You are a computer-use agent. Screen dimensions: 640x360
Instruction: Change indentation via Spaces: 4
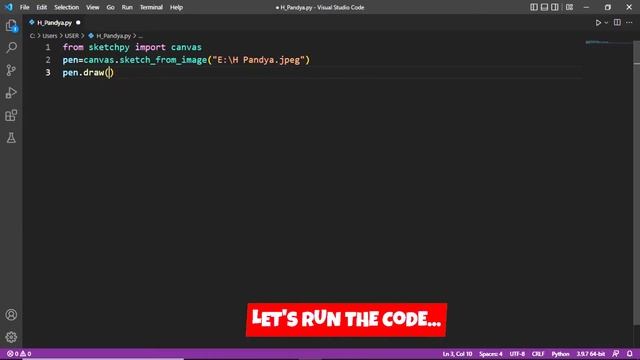coord(491,354)
